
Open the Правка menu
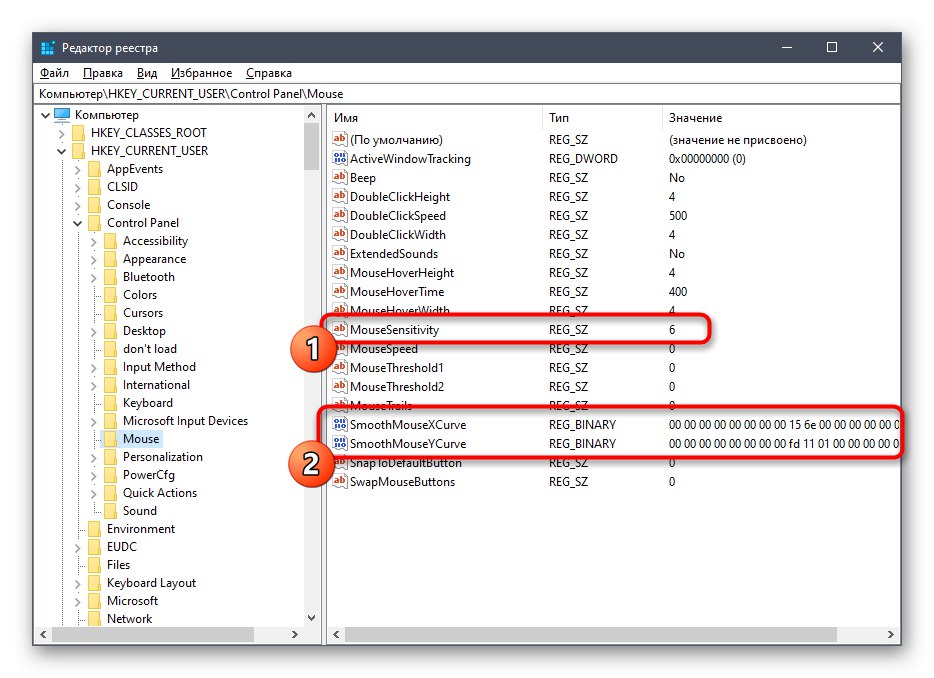[x=102, y=73]
